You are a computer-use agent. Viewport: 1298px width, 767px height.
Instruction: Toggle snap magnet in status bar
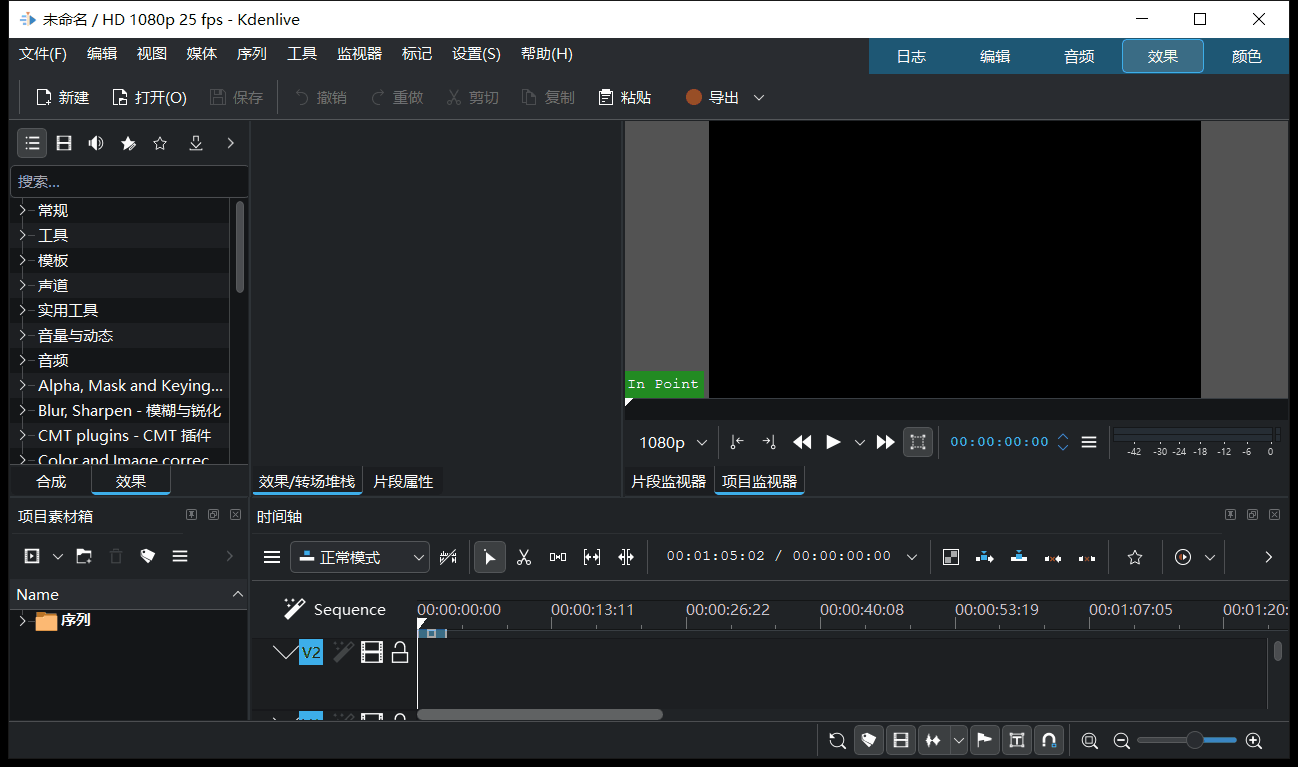(x=1049, y=741)
